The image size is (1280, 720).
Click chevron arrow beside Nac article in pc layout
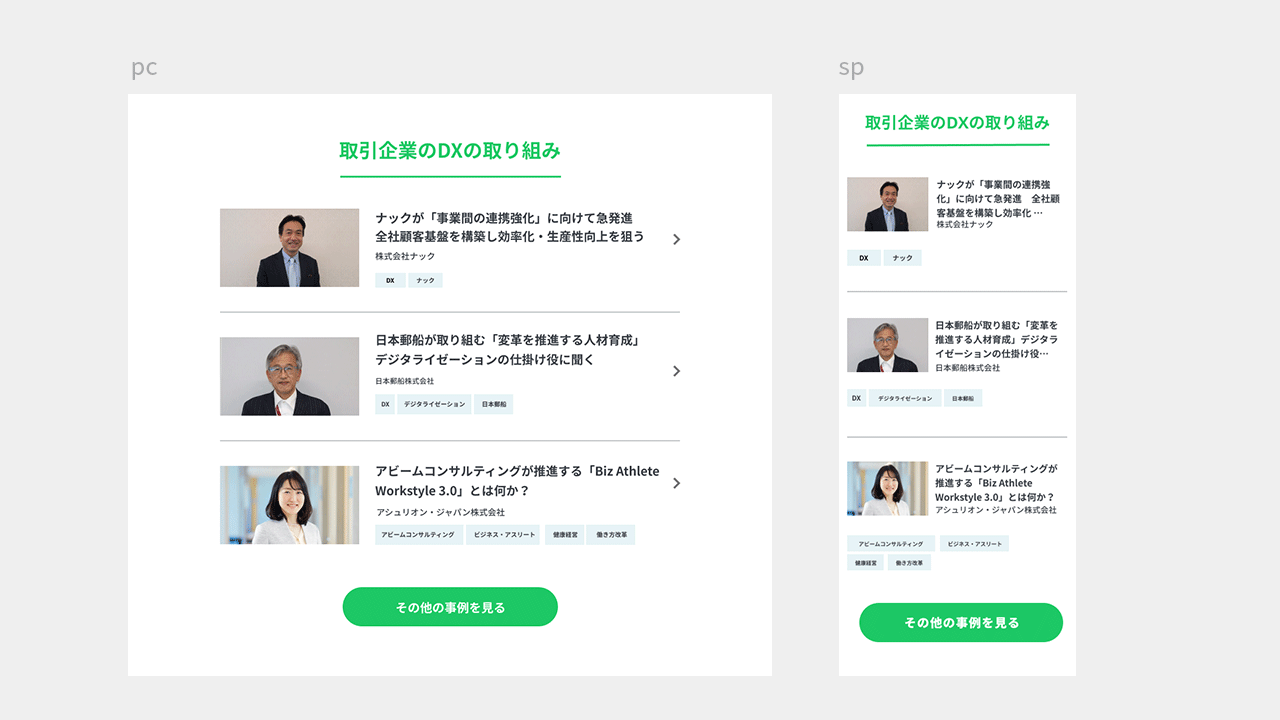pyautogui.click(x=677, y=239)
